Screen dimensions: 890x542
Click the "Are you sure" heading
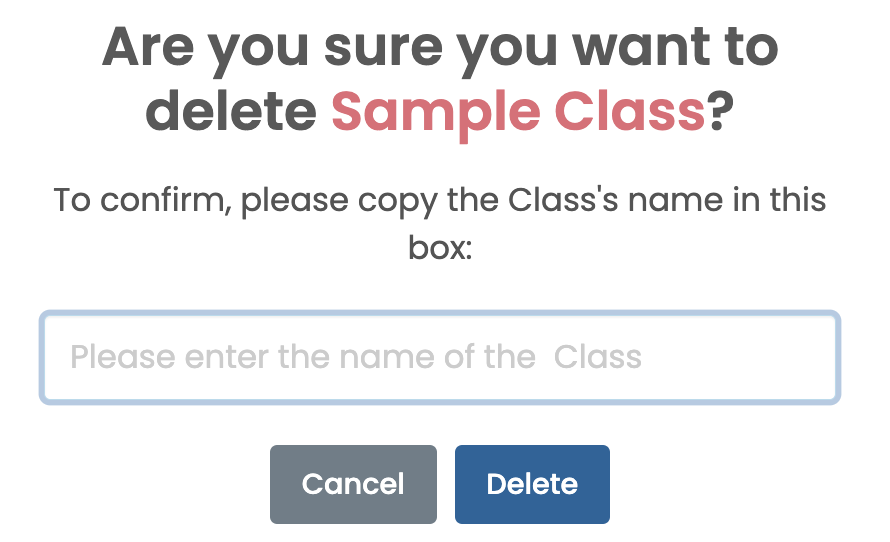point(439,48)
